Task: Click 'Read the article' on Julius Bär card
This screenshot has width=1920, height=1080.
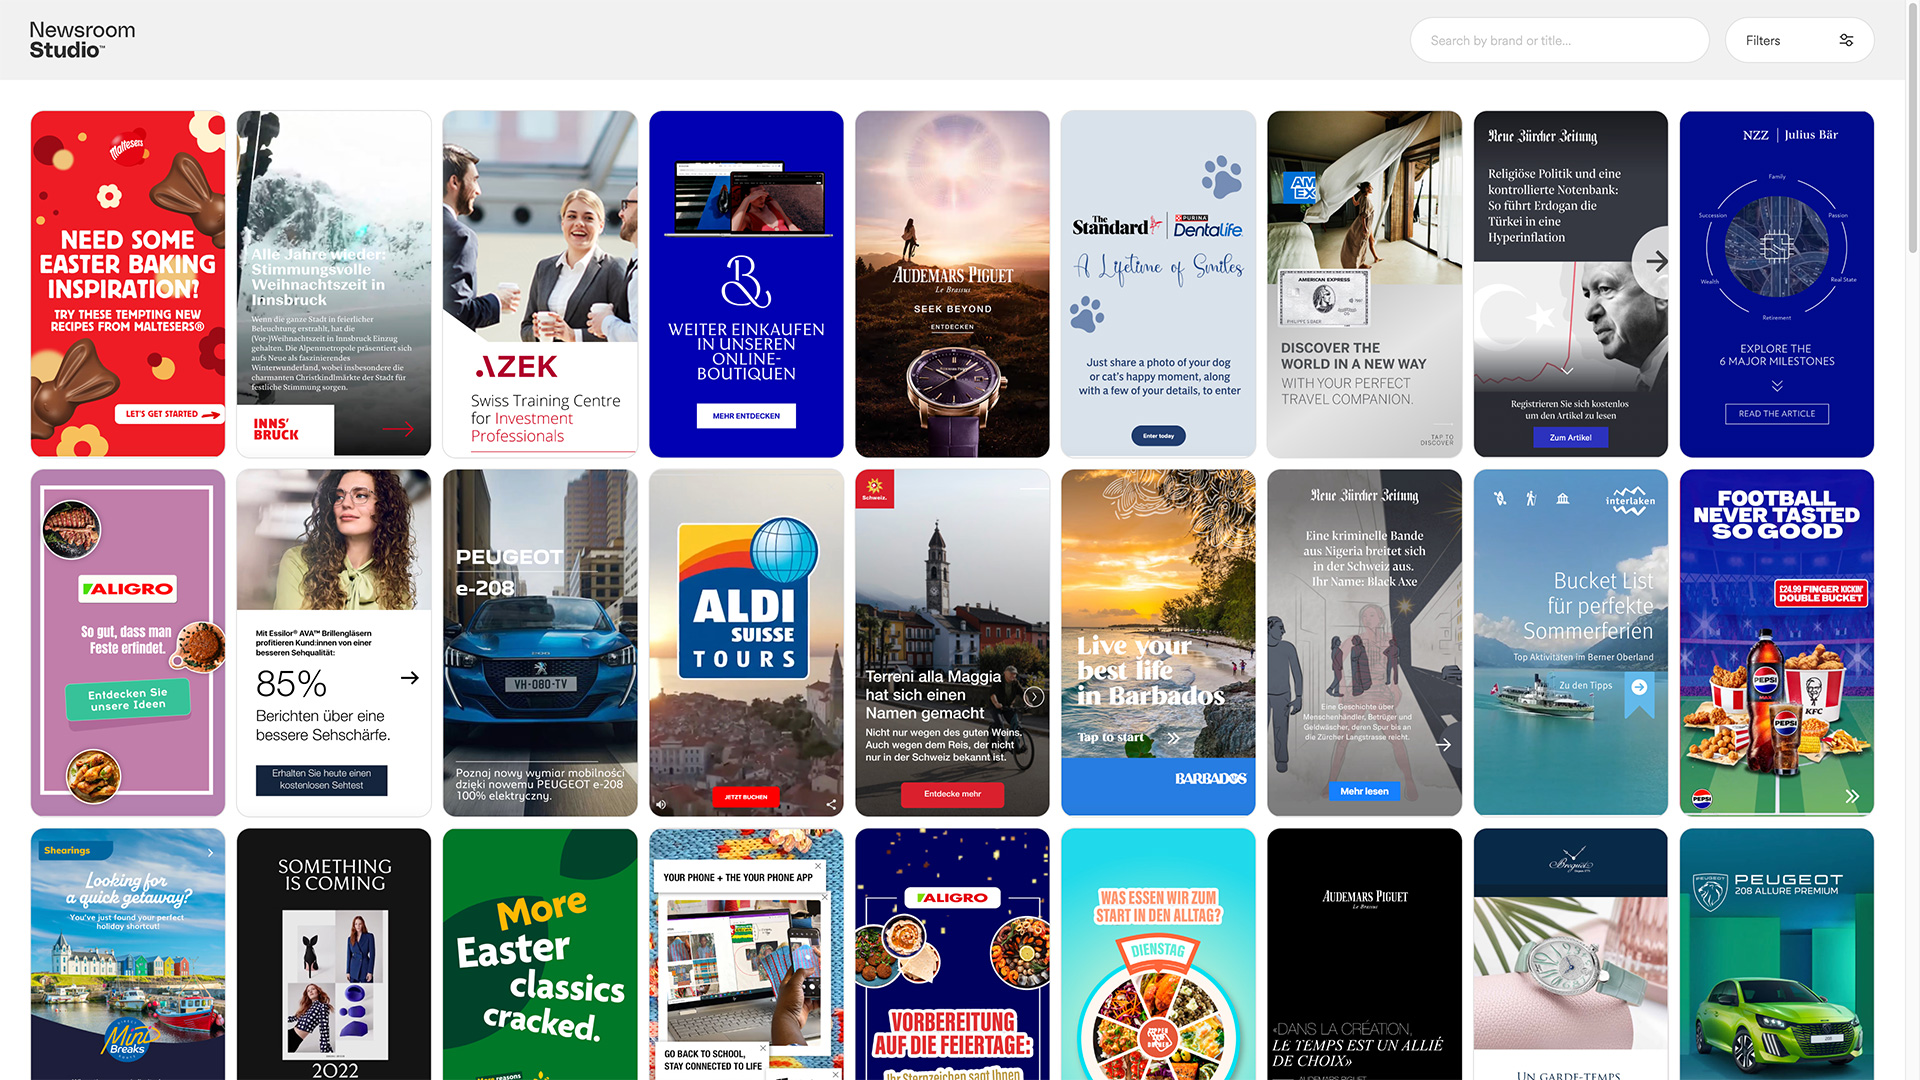Action: (1776, 413)
